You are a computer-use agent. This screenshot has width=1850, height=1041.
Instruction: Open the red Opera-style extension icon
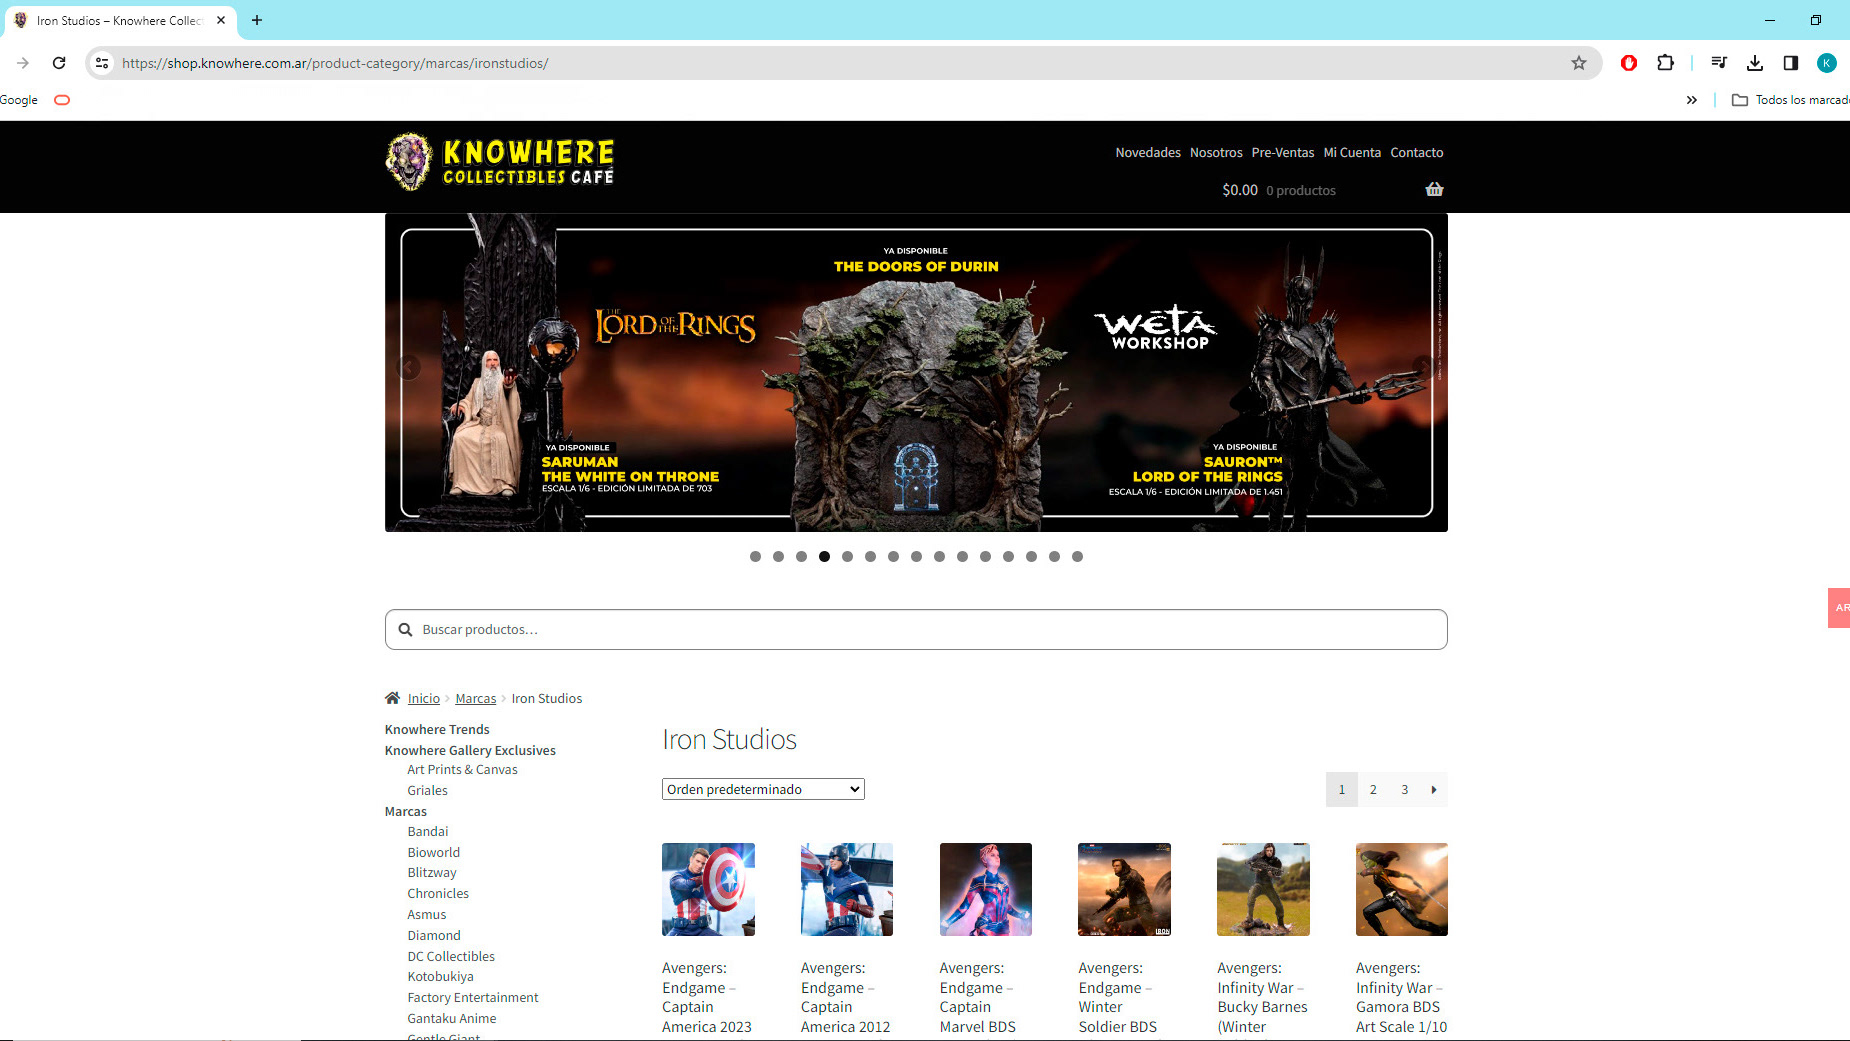1629,63
